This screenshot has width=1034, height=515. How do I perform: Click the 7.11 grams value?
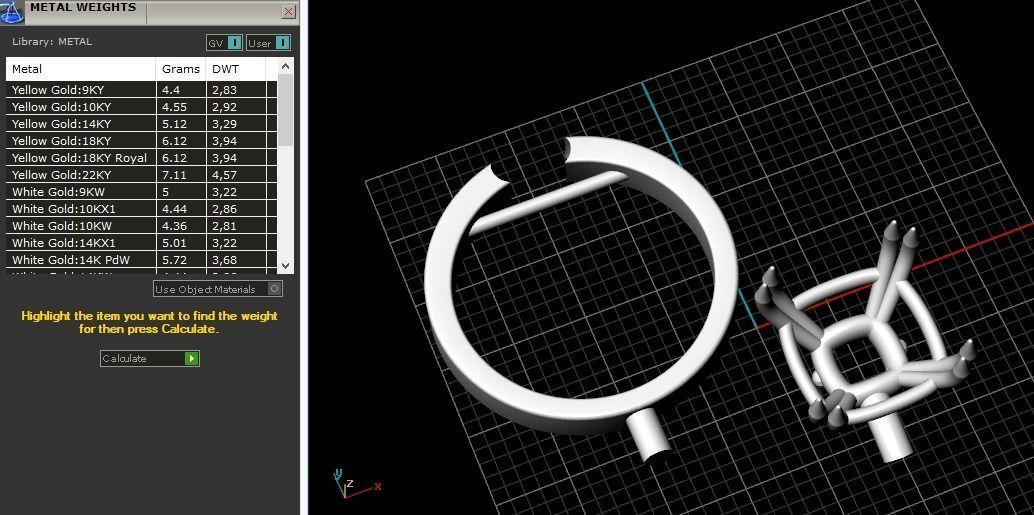(x=173, y=175)
